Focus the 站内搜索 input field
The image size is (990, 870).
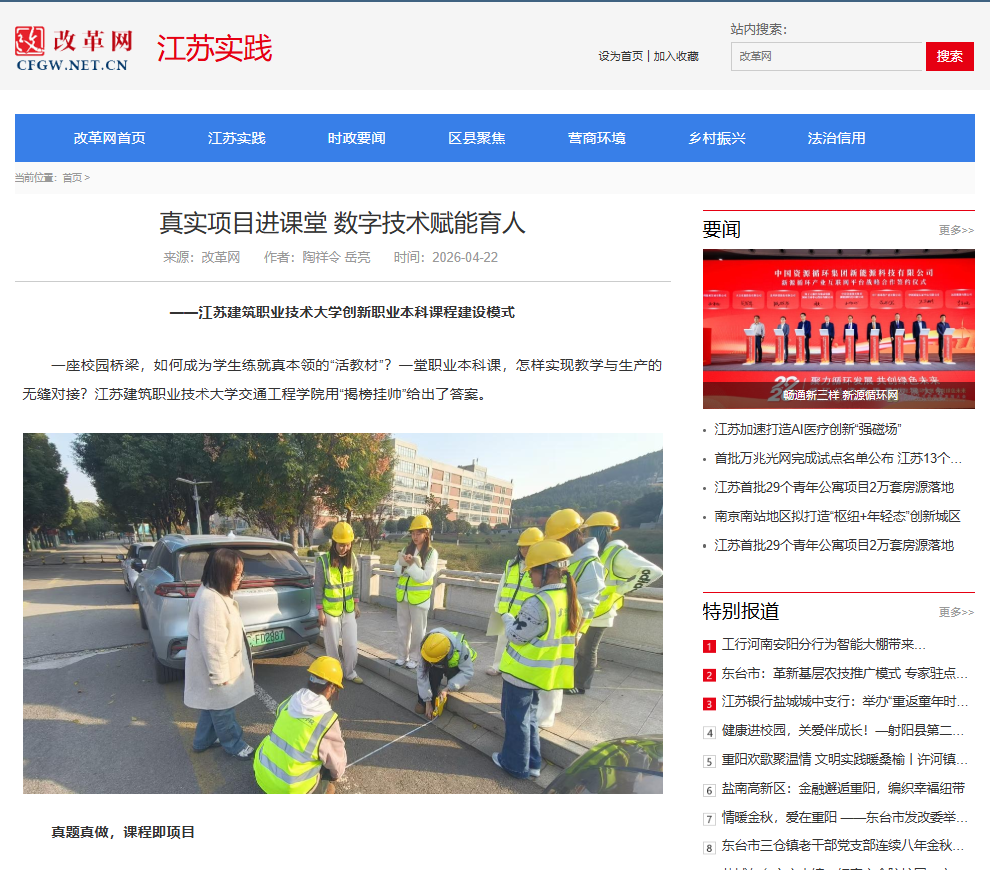(x=826, y=57)
